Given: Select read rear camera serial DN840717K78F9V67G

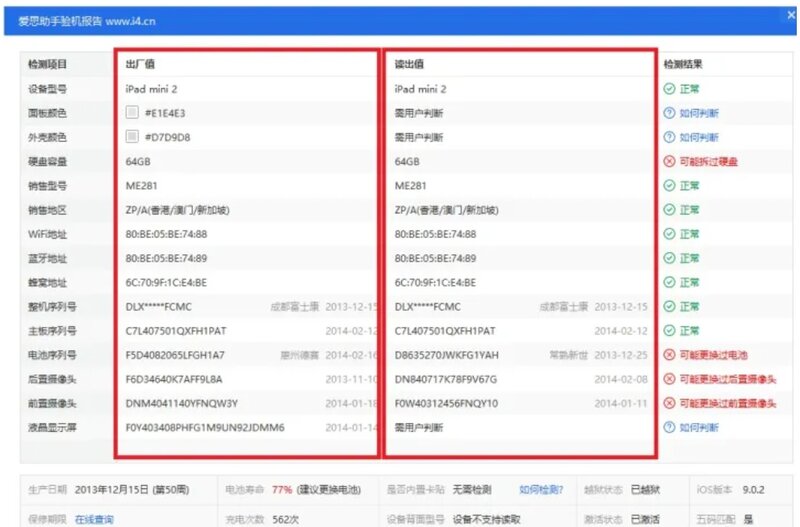Looking at the screenshot, I should (445, 379).
